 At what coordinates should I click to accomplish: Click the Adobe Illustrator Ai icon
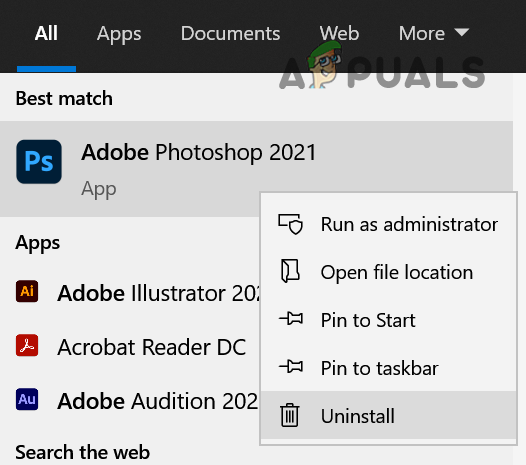27,291
